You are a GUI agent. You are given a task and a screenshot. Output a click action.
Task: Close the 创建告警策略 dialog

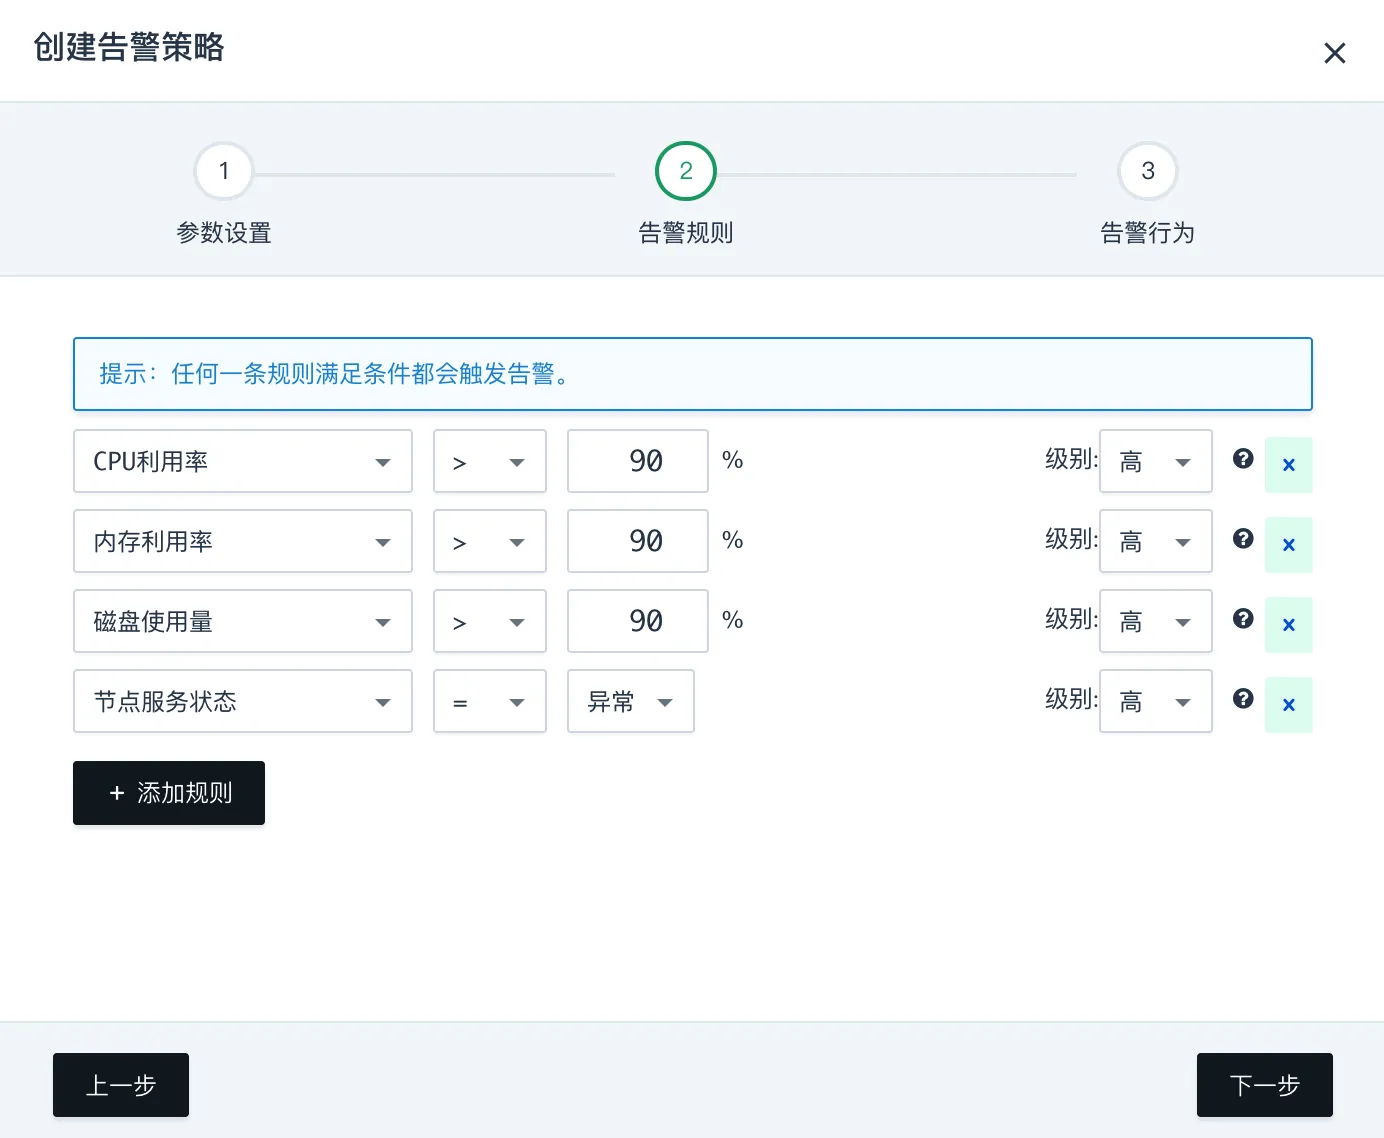(x=1335, y=53)
